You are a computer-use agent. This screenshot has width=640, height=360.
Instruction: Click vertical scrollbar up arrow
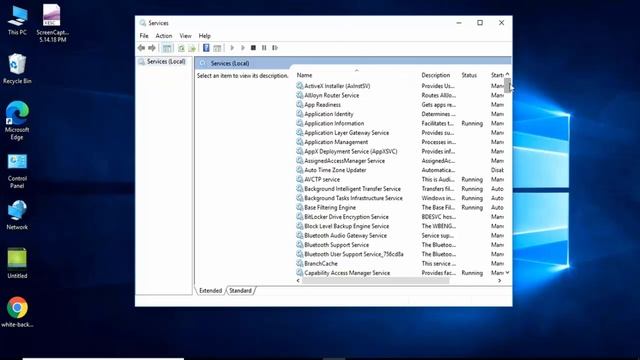pos(507,74)
